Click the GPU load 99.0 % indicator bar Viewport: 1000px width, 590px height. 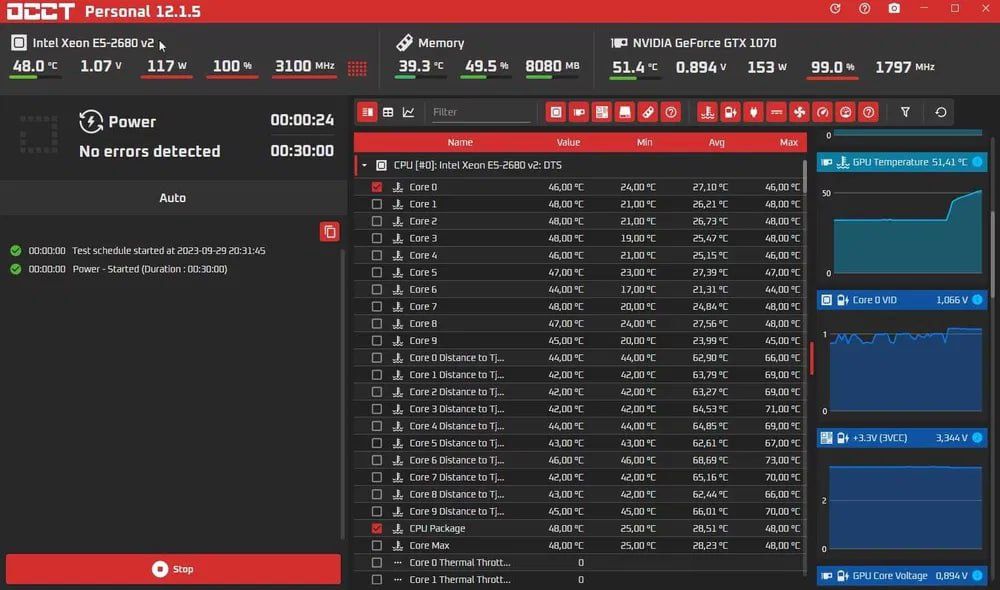(832, 78)
